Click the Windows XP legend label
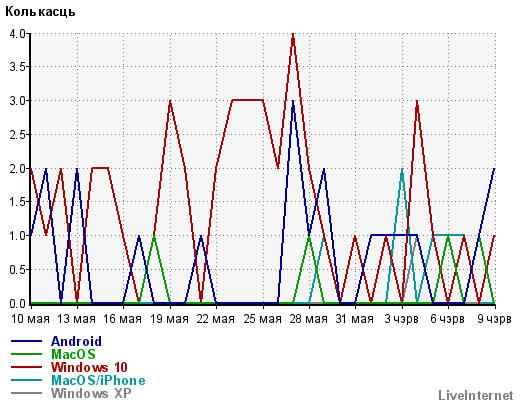This screenshot has height=405, width=520. pyautogui.click(x=91, y=393)
